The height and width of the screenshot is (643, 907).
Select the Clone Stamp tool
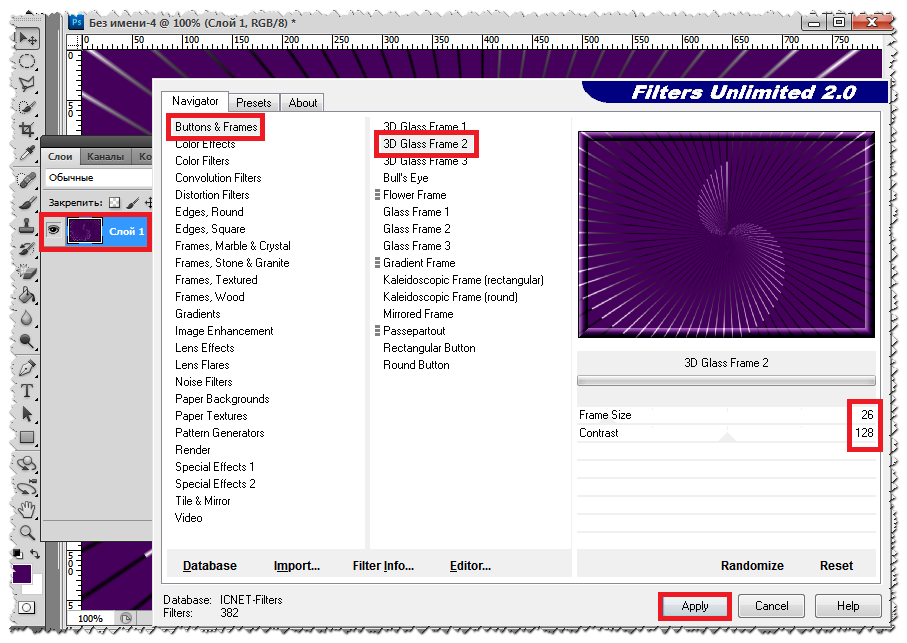pyautogui.click(x=27, y=226)
